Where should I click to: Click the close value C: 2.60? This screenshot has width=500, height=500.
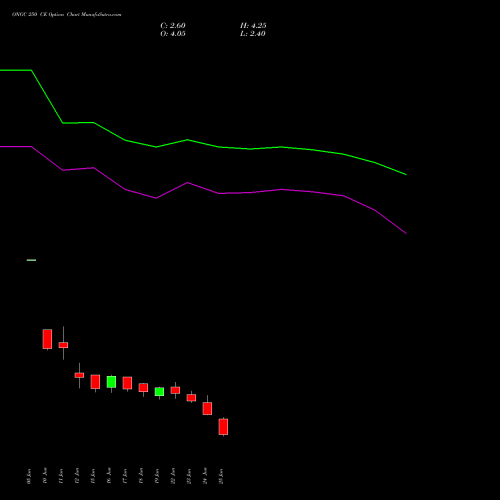(173, 26)
